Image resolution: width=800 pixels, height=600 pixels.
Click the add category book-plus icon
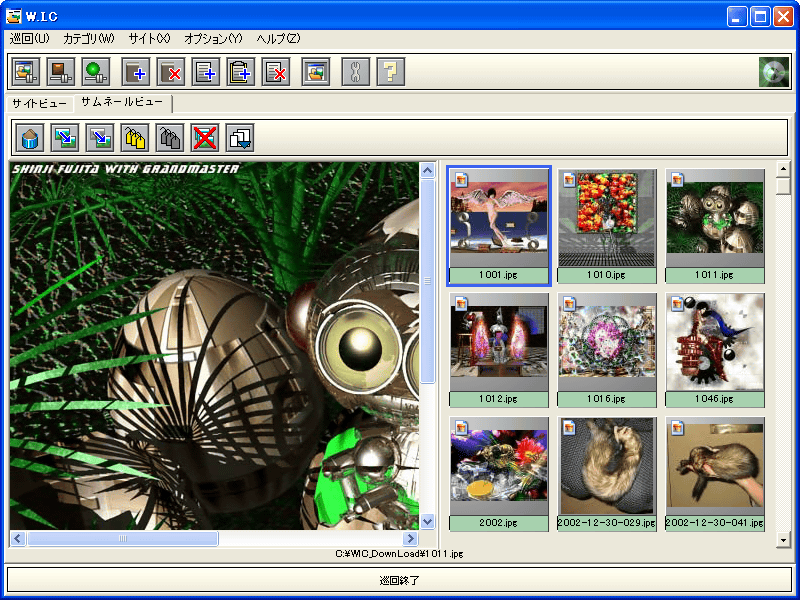136,71
